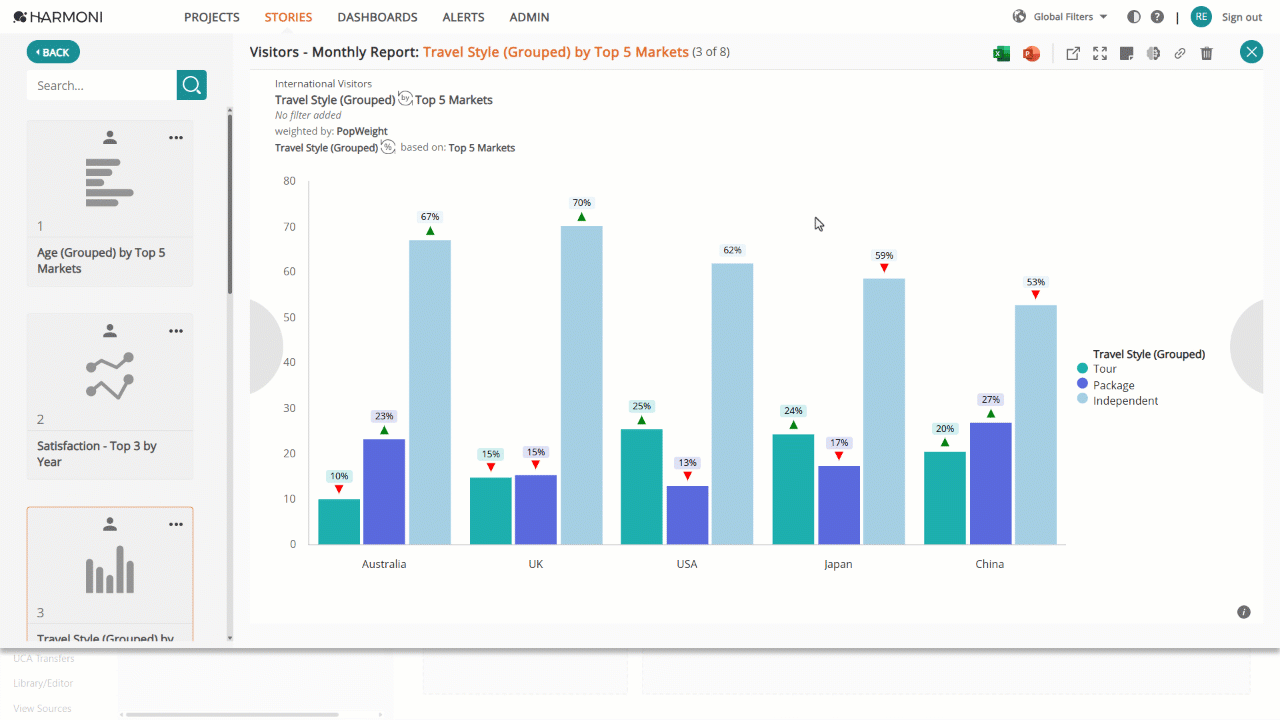
Task: Close the story viewer panel
Action: click(1251, 52)
